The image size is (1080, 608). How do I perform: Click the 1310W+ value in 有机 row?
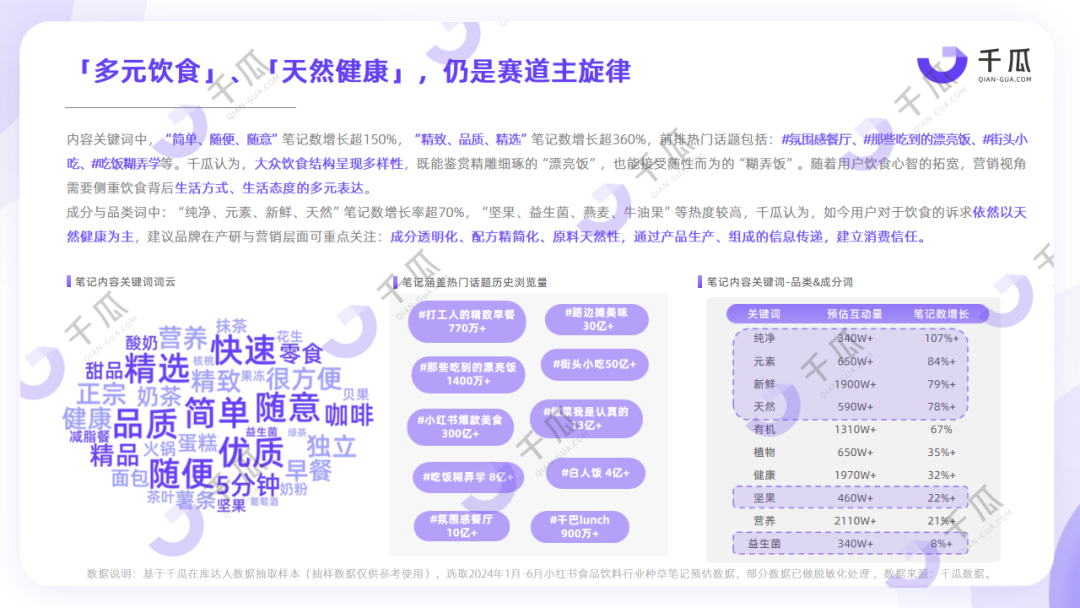(x=855, y=430)
